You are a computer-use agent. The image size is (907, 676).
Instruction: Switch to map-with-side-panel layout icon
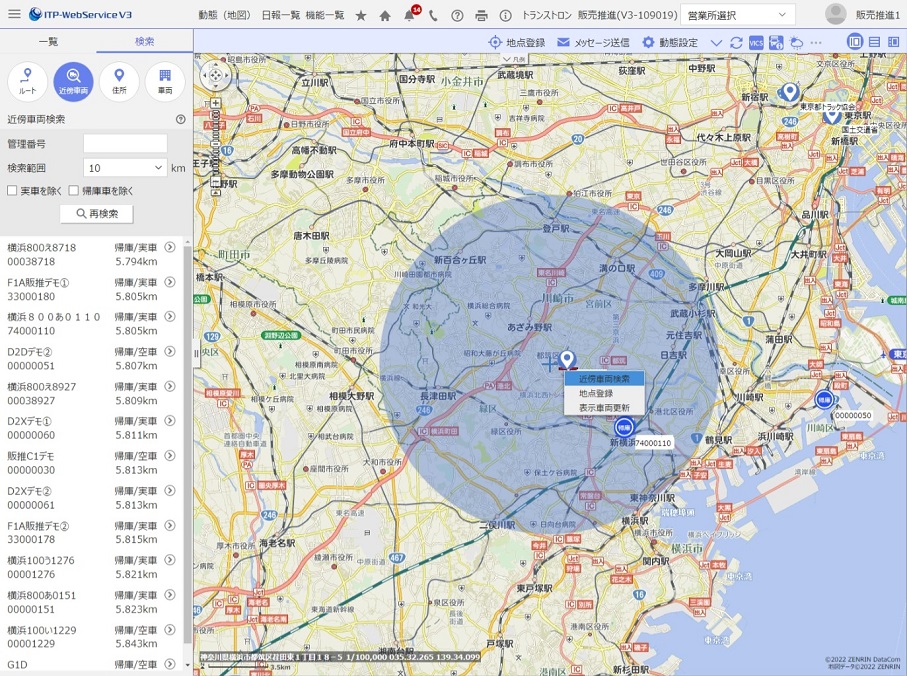(x=894, y=42)
